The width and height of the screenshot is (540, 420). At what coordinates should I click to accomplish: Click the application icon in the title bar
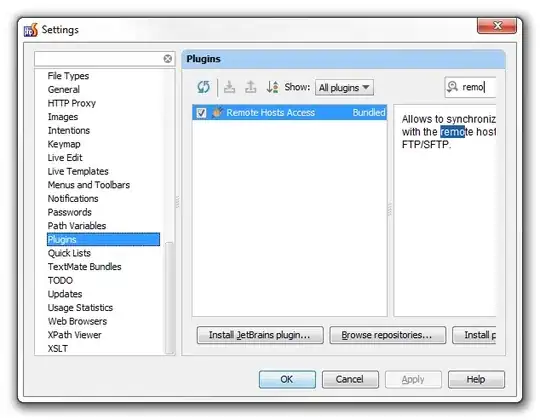(31, 30)
